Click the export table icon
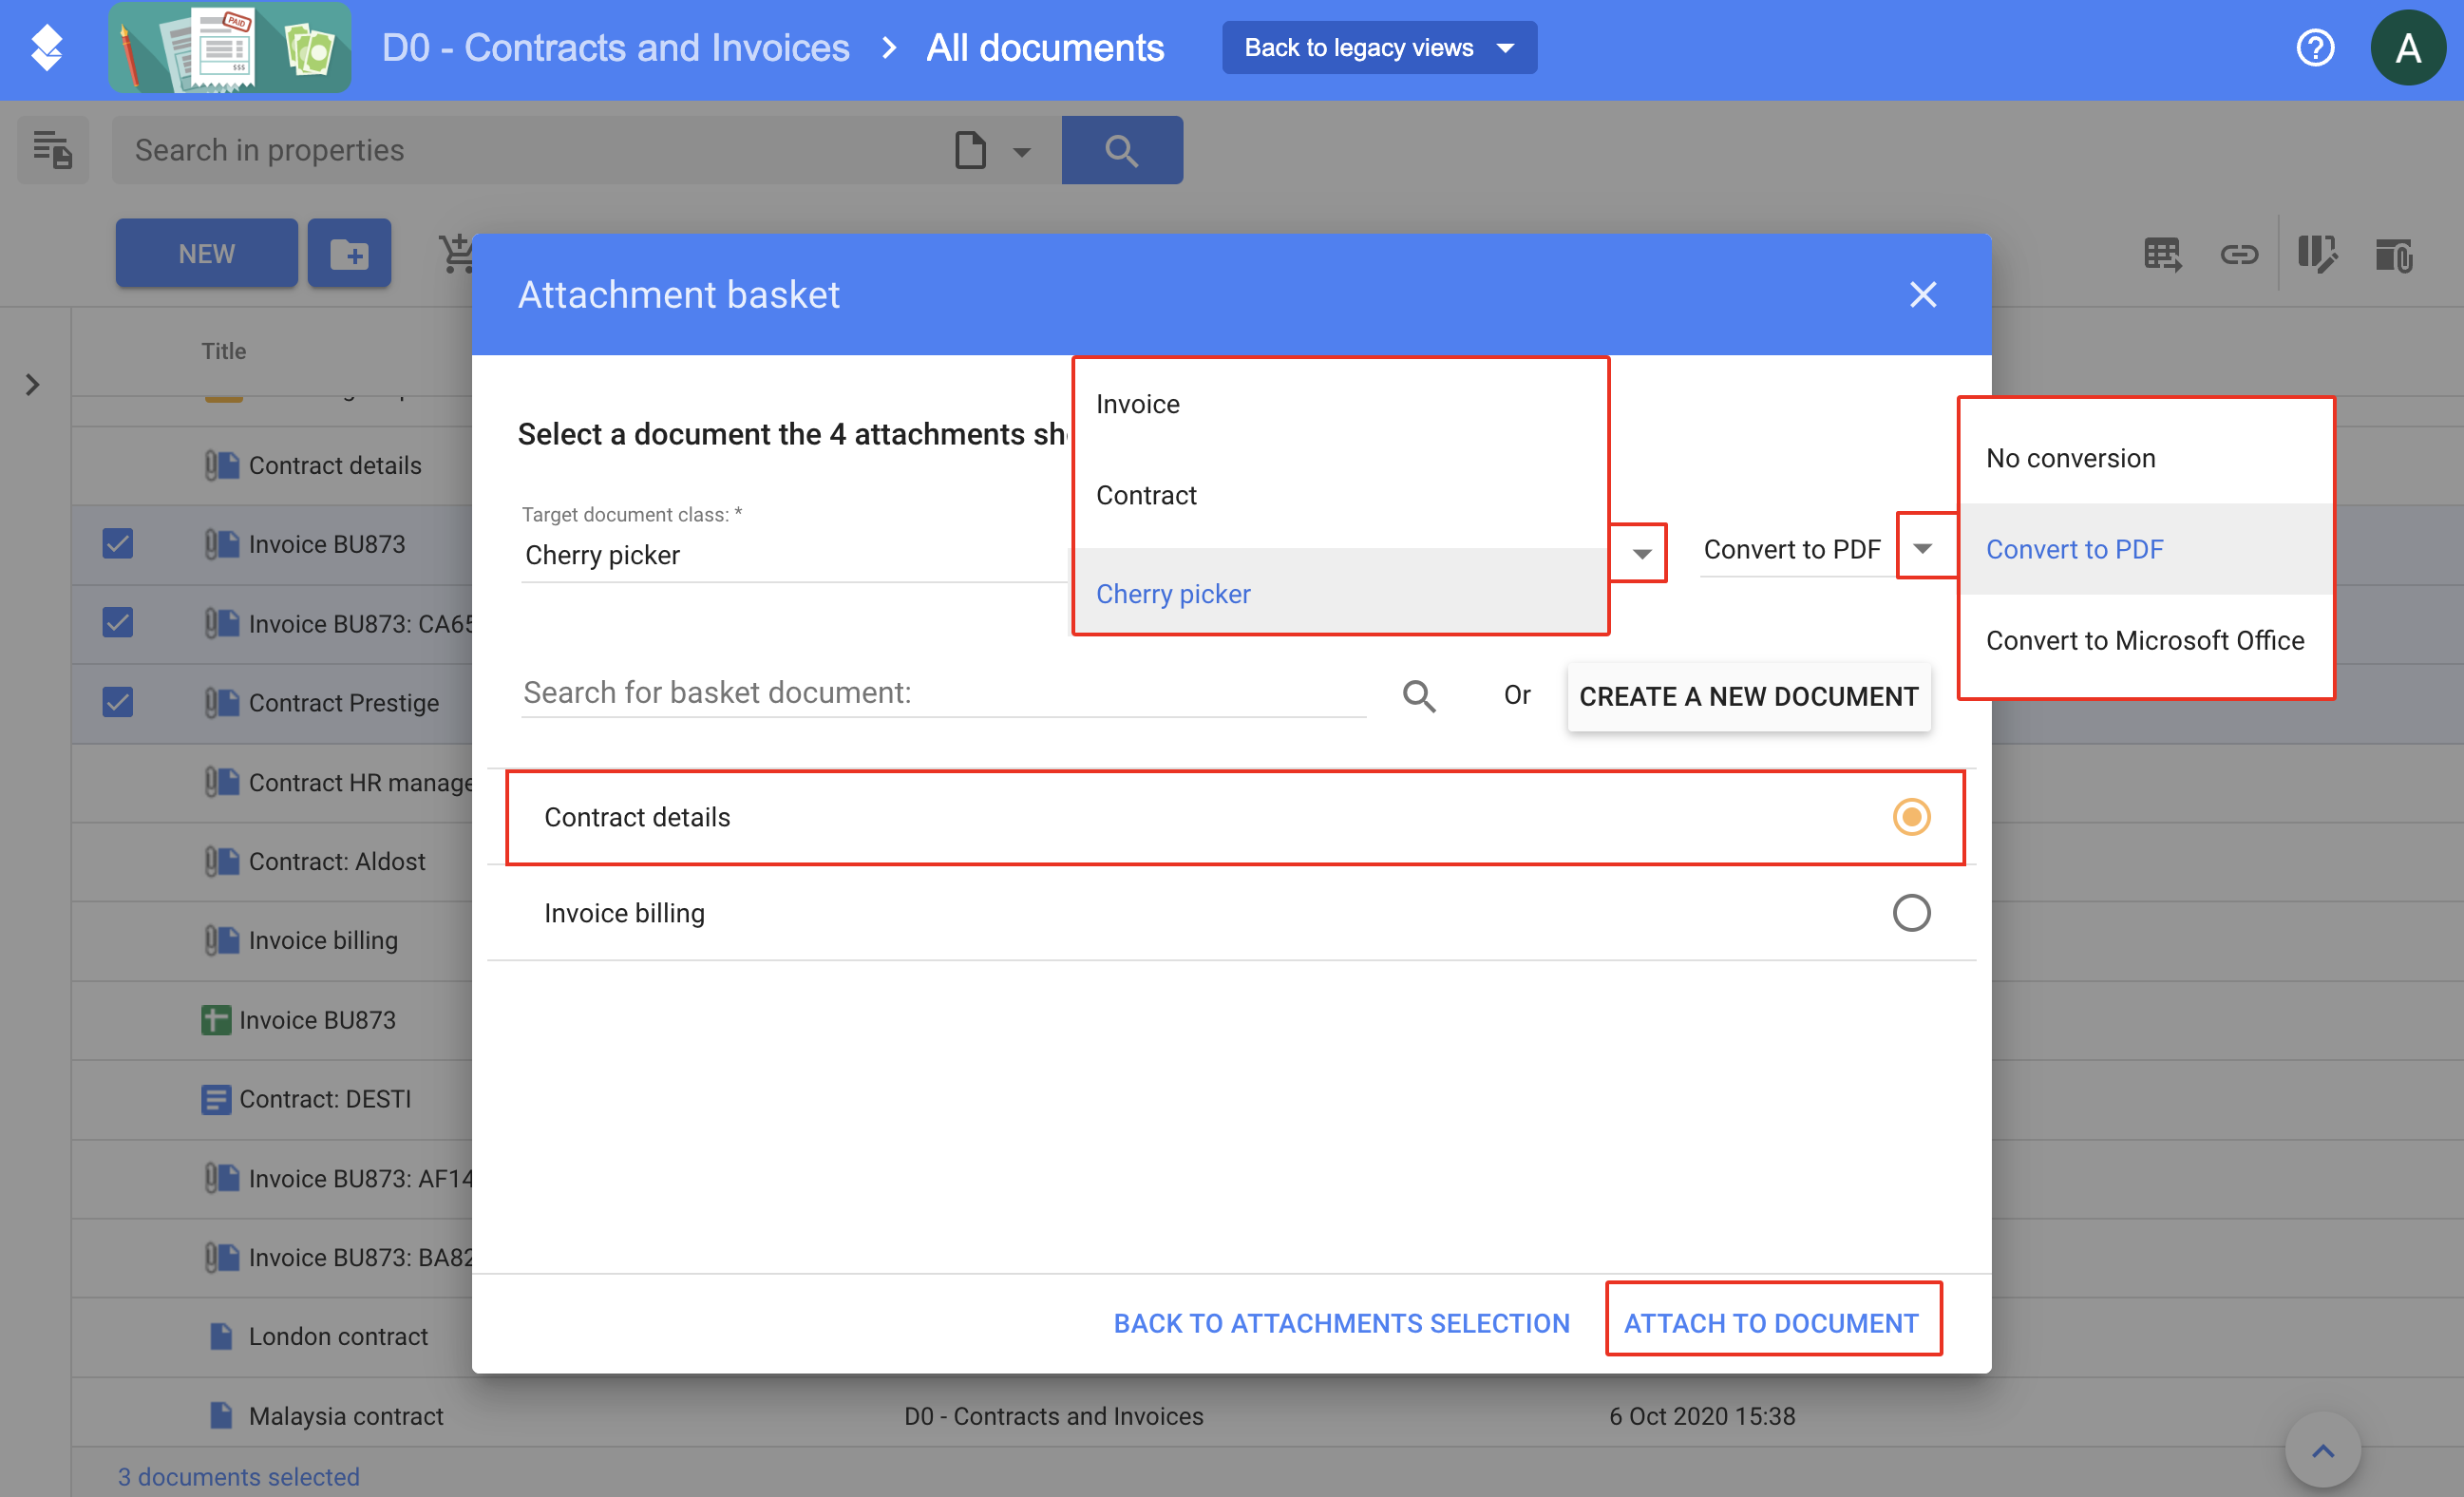 [x=2163, y=254]
